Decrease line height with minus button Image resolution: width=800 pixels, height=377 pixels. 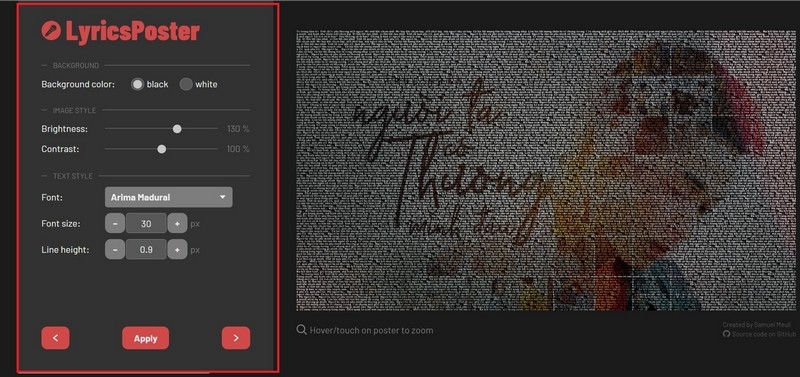tap(115, 249)
